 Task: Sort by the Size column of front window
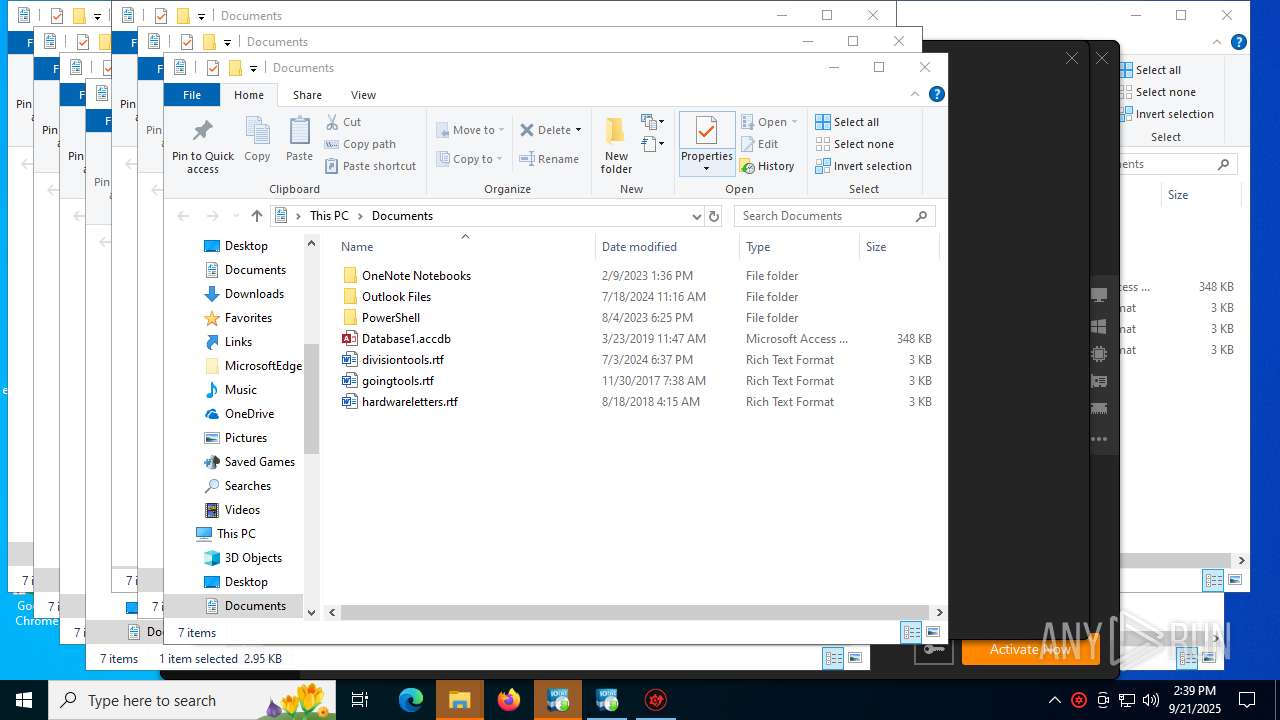[898, 247]
